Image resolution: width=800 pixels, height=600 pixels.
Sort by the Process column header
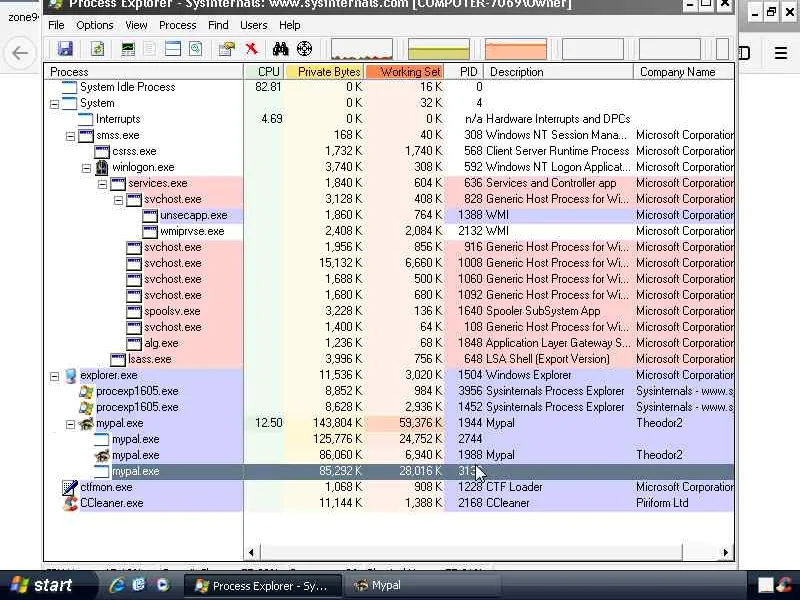[x=144, y=72]
